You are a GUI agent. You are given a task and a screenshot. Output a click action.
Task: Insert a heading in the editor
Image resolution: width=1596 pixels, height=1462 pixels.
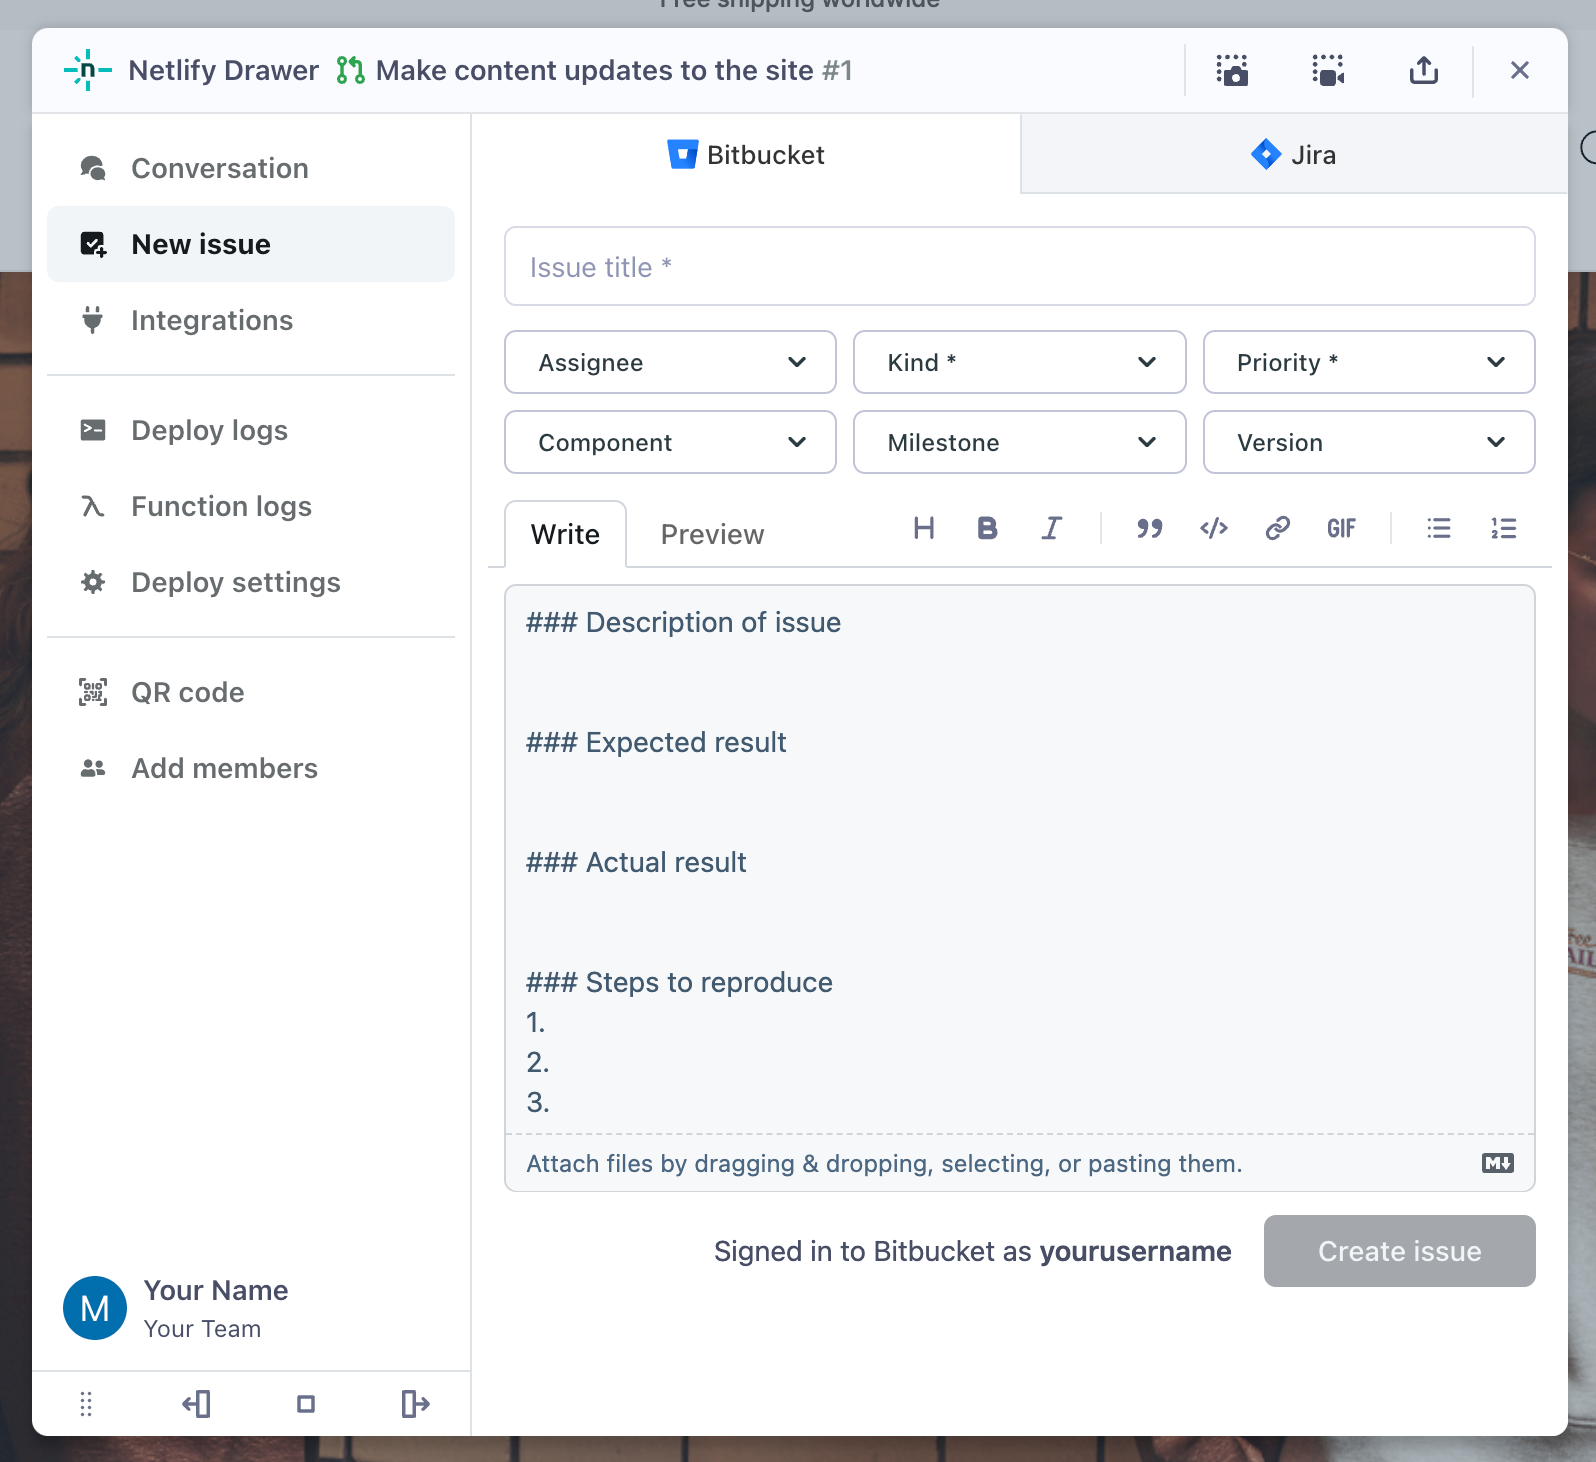(x=924, y=528)
